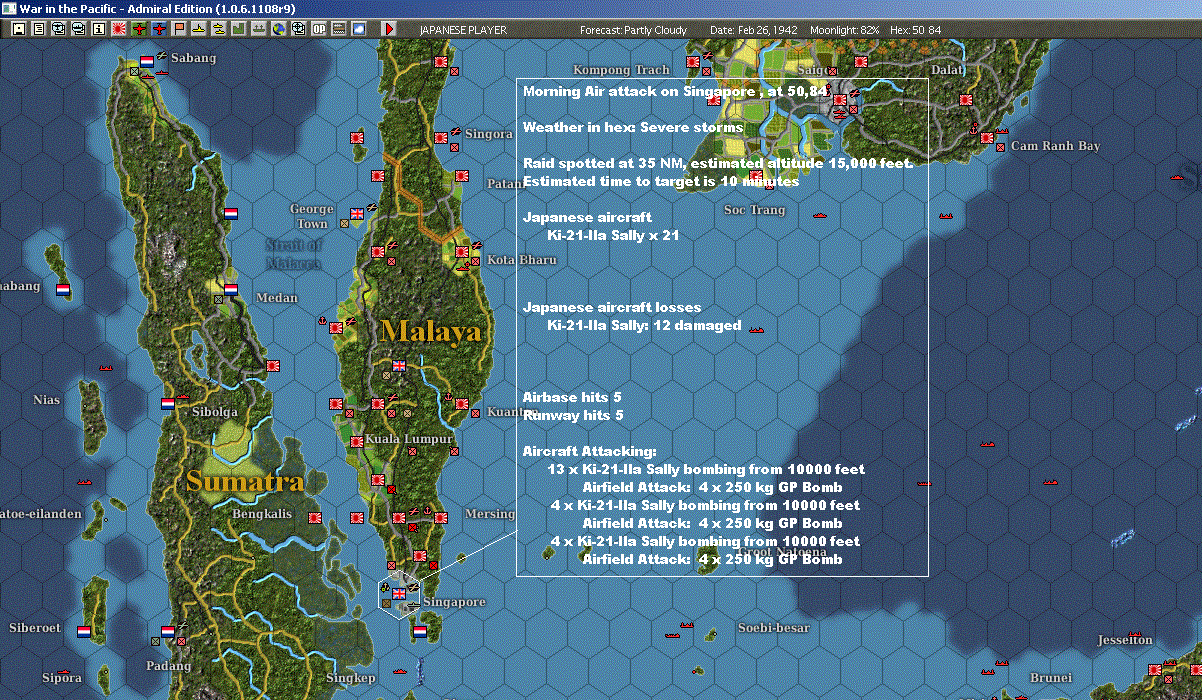Click the game window title bar
Image resolution: width=1202 pixels, height=700 pixels.
pos(601,9)
